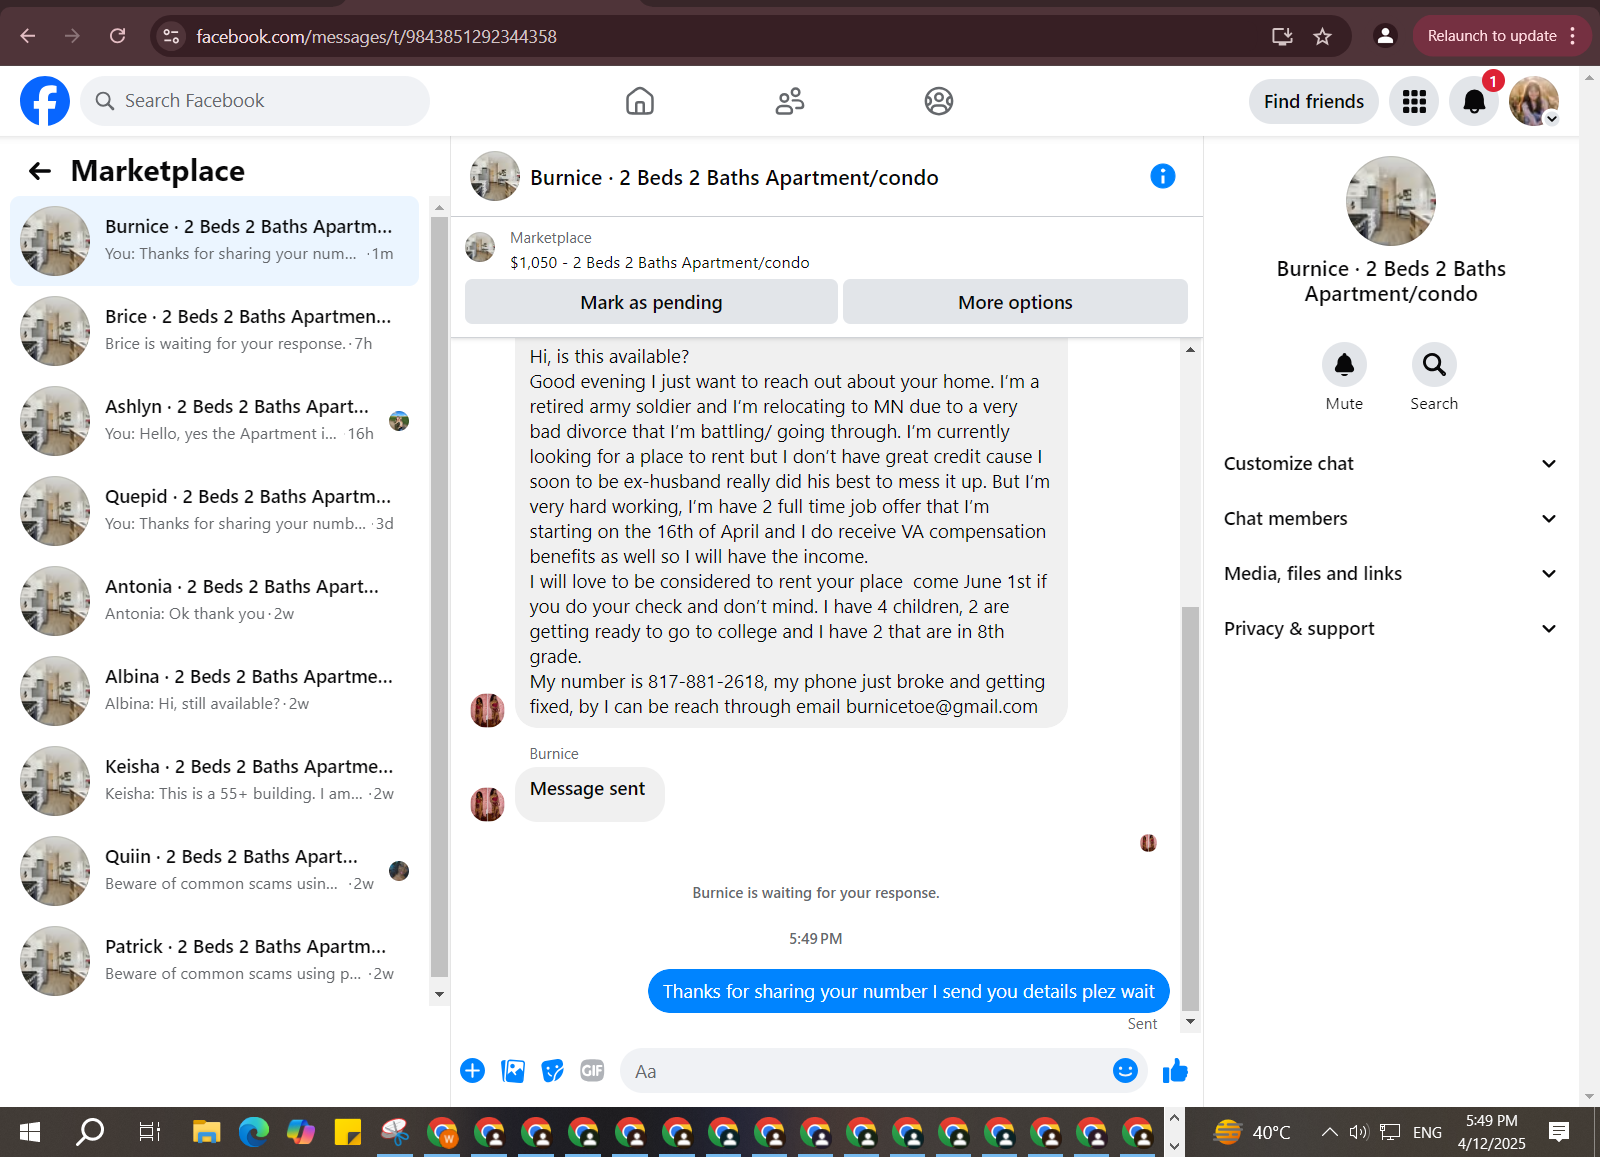Open Windows Start menu

(x=30, y=1132)
